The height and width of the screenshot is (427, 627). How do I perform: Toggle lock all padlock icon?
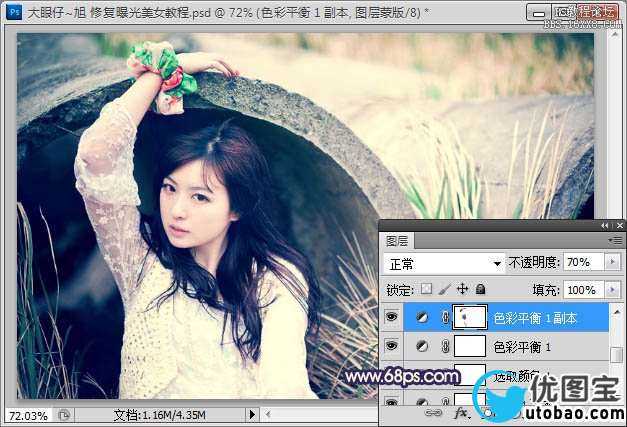481,289
